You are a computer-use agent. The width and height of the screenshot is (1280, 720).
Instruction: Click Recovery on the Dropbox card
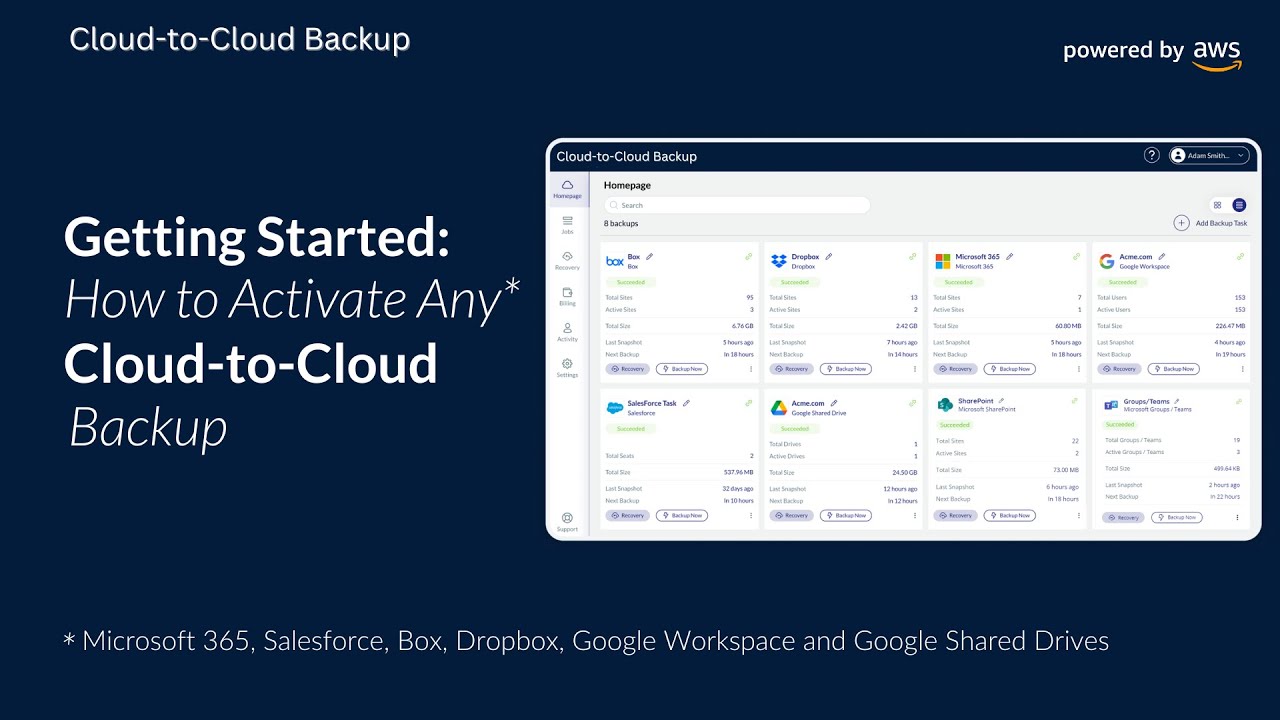(x=791, y=369)
